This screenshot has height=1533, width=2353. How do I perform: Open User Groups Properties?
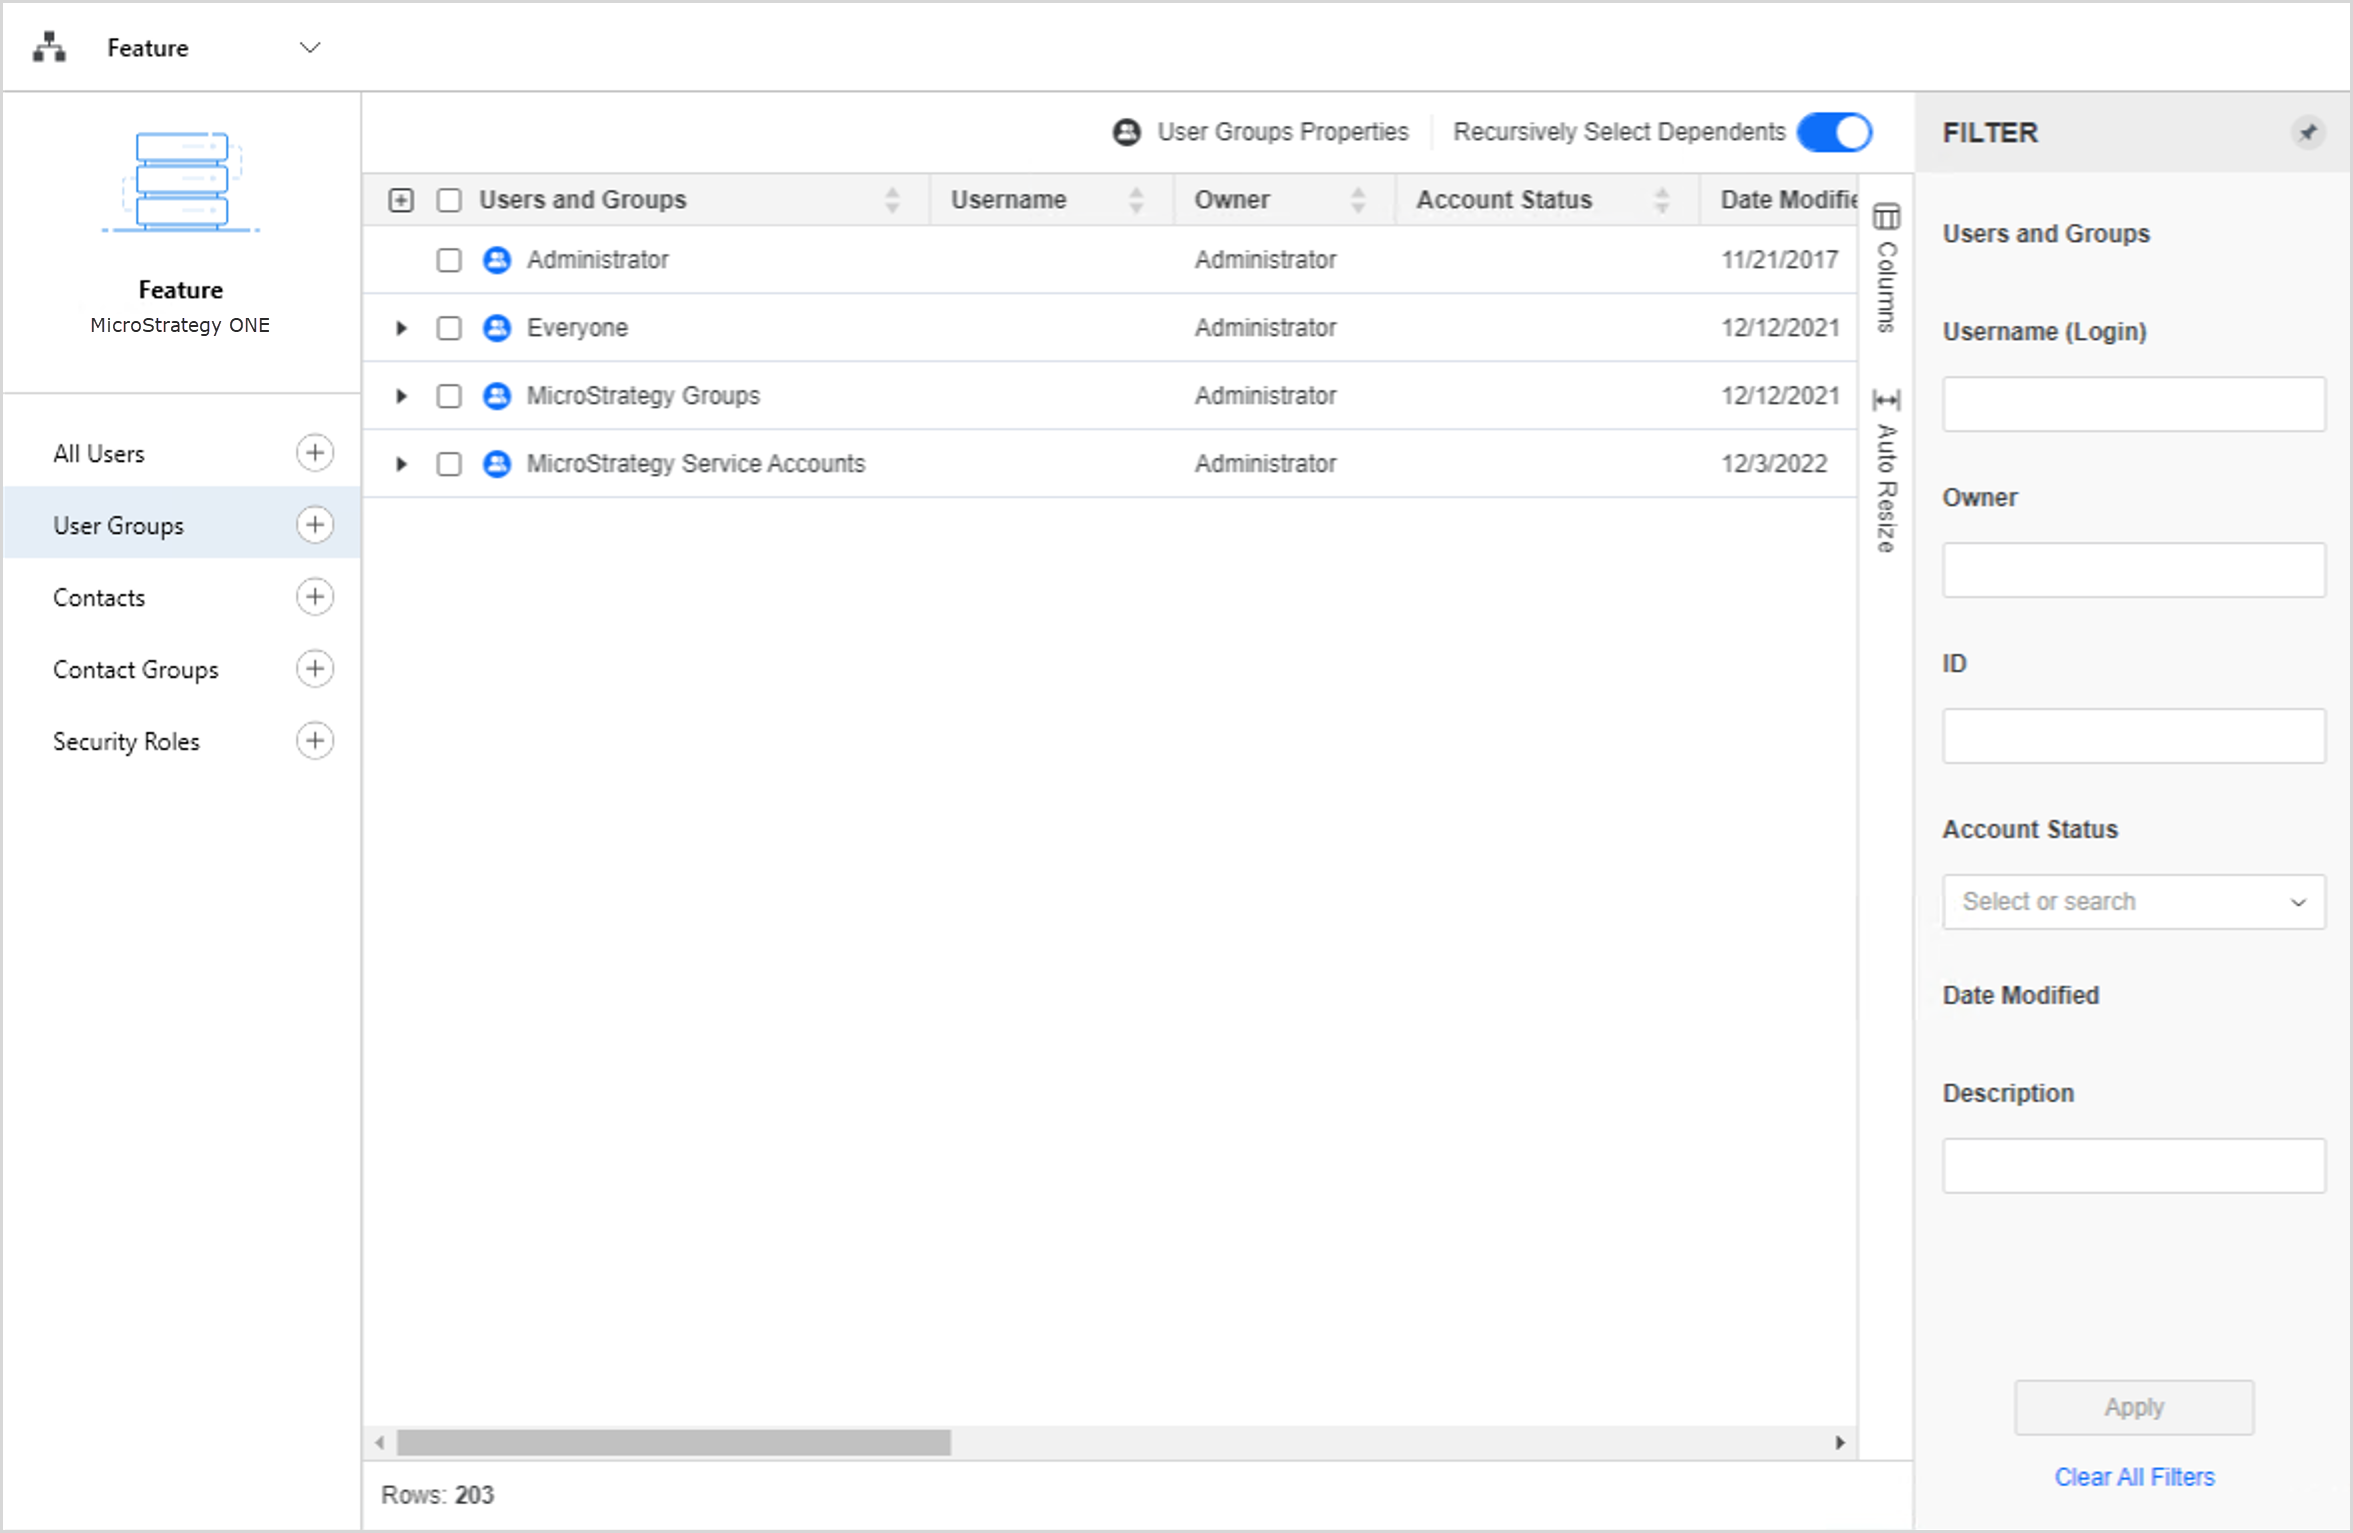coord(1262,132)
